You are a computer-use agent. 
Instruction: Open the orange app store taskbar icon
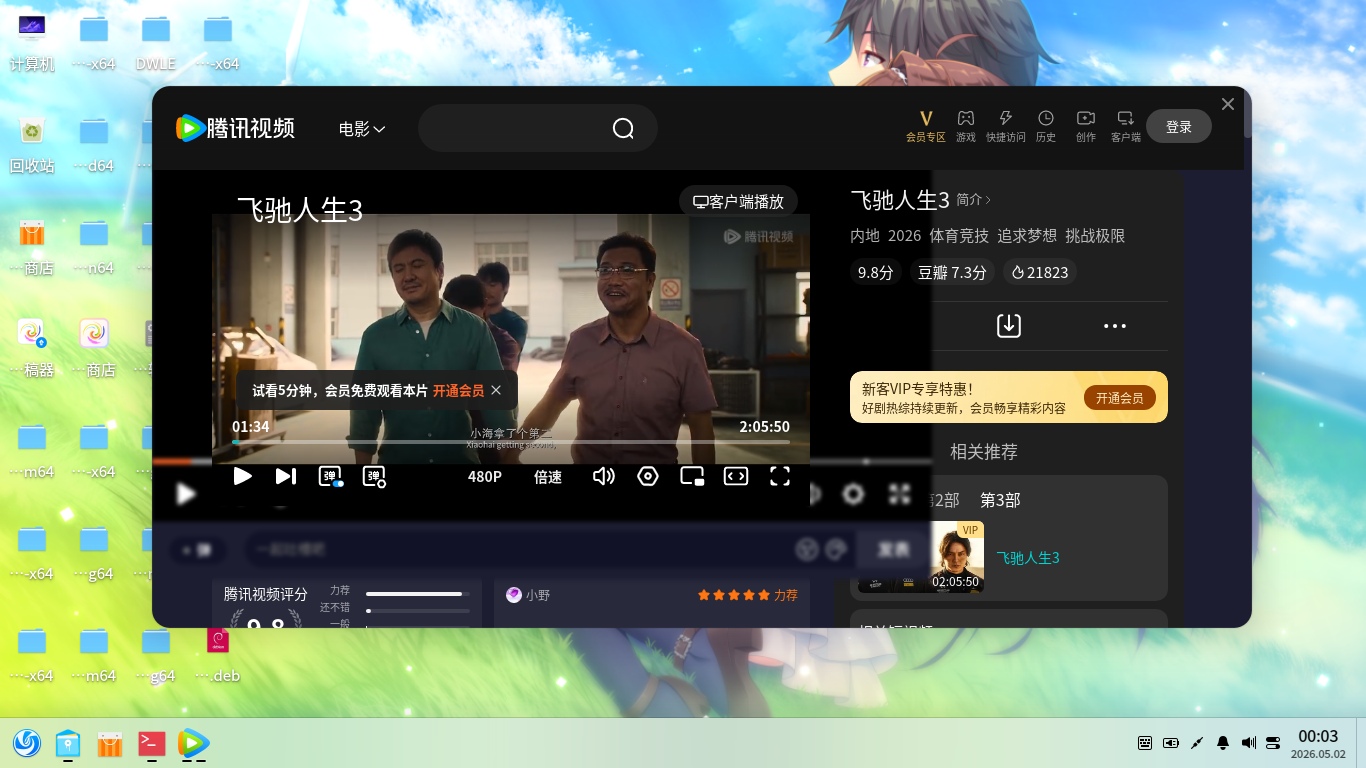point(109,743)
